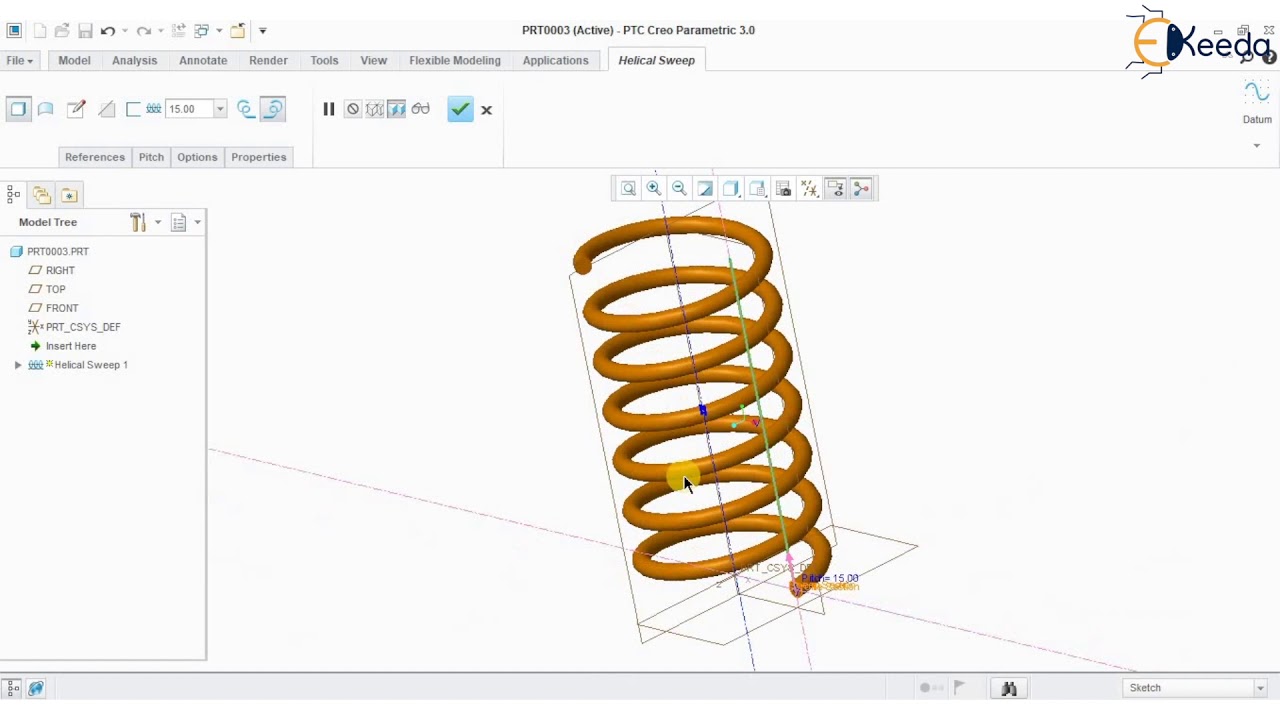Accept the helical sweep with green checkmark
The image size is (1280, 720).
click(460, 109)
